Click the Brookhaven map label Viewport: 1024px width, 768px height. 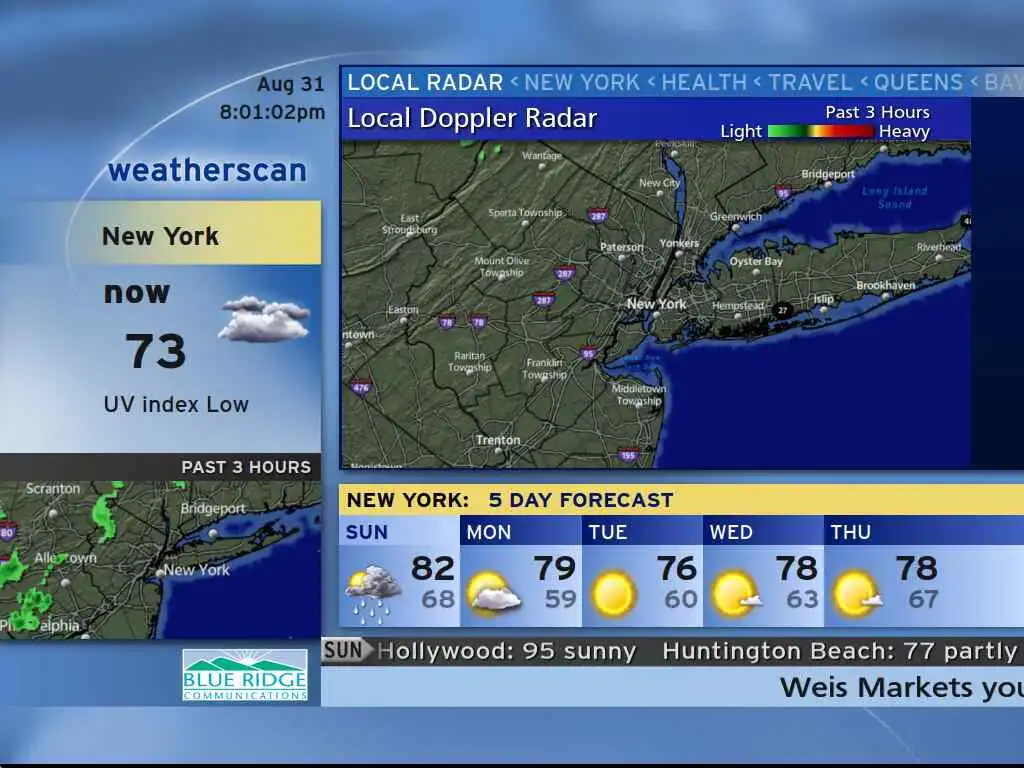point(886,285)
